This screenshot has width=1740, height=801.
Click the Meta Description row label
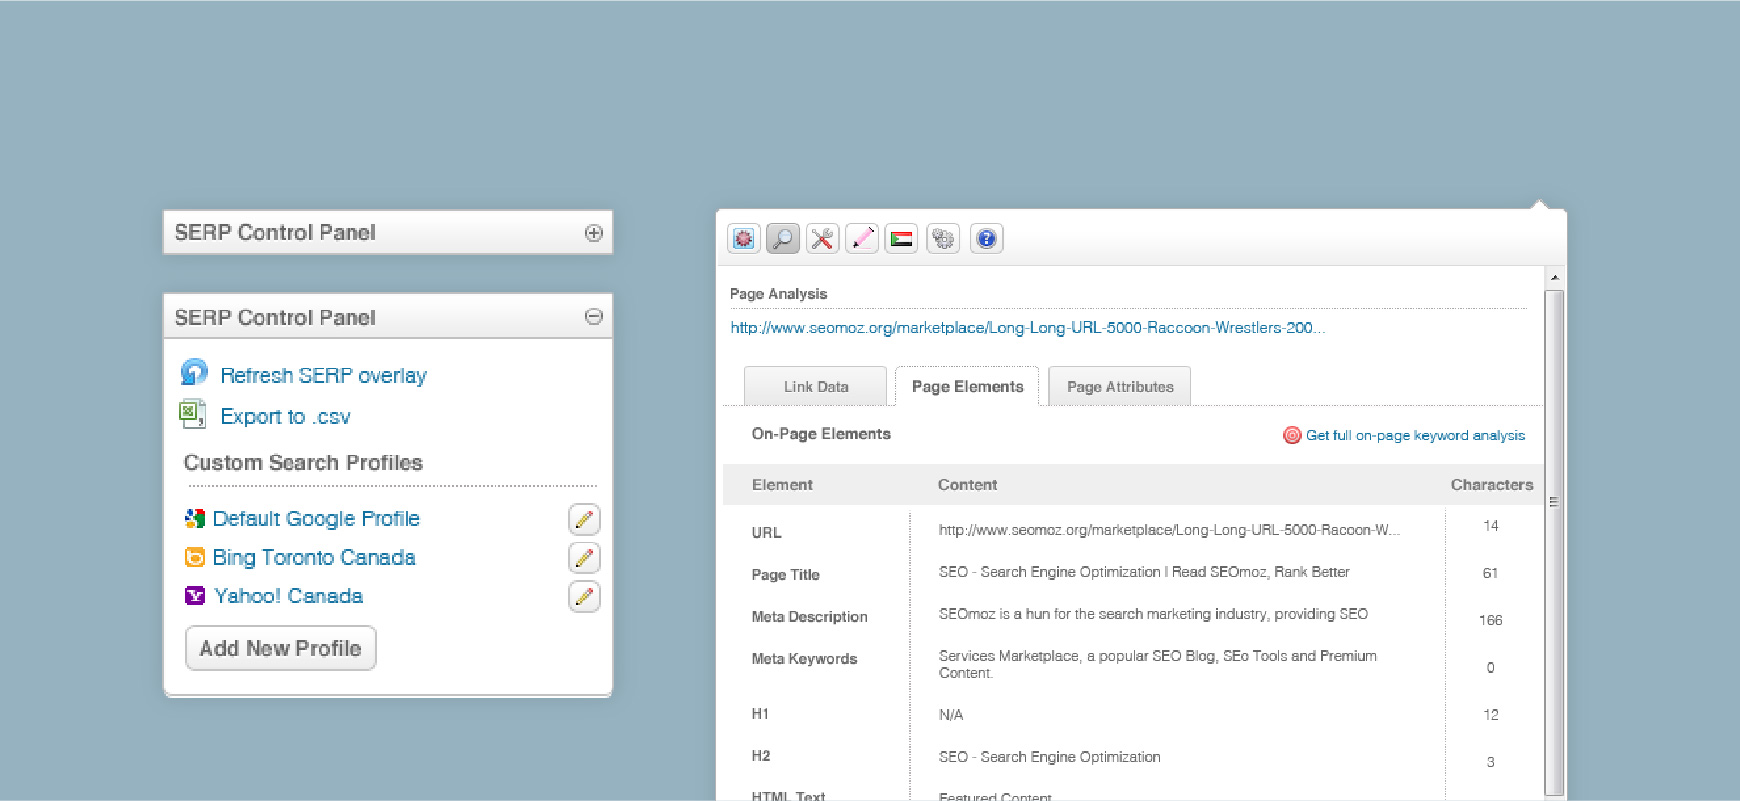[x=810, y=617]
